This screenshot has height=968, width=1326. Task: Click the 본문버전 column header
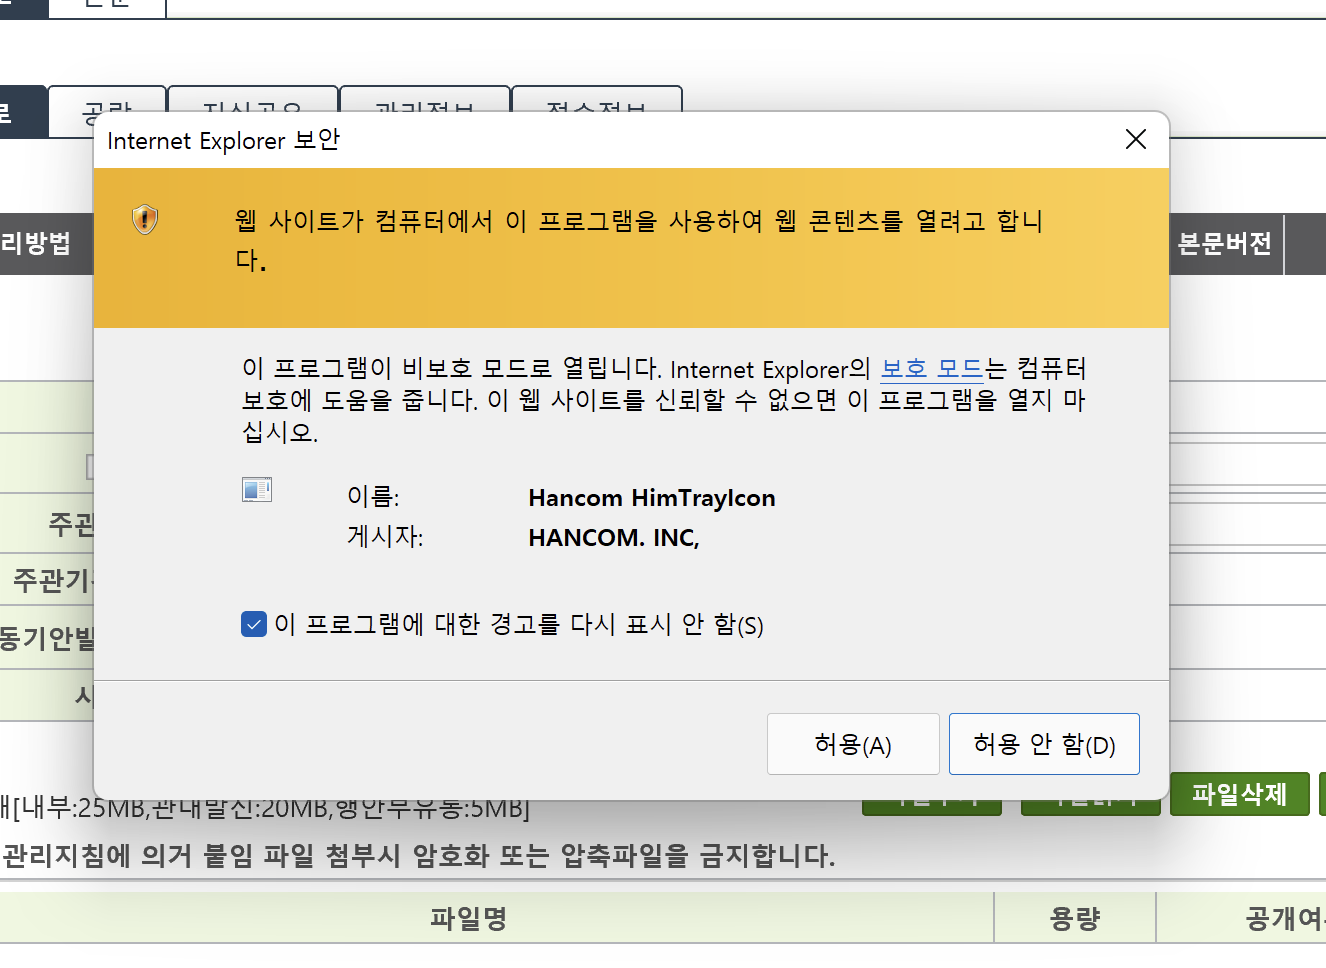pos(1226,243)
